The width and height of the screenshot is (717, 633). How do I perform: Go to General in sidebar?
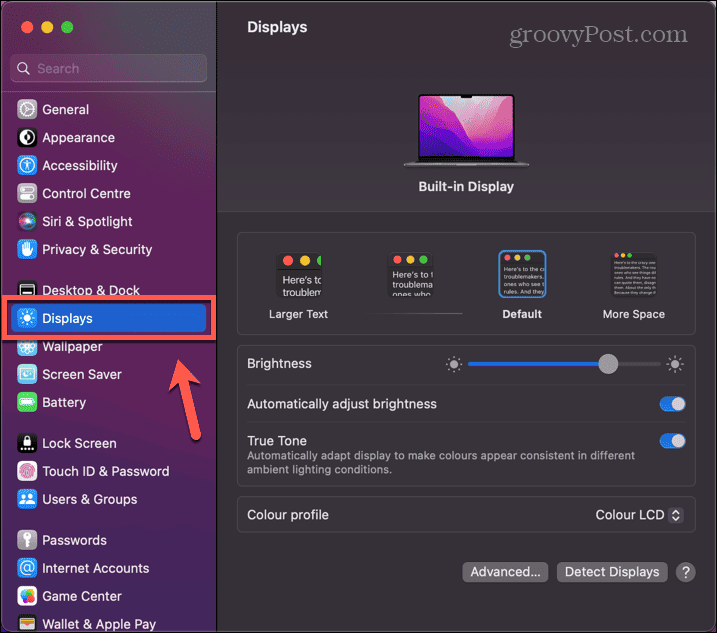click(65, 109)
